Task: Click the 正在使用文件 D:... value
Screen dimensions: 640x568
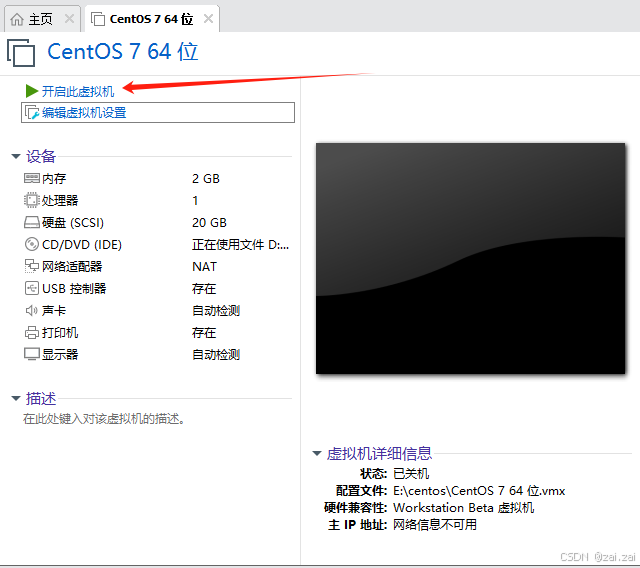Action: (x=240, y=244)
